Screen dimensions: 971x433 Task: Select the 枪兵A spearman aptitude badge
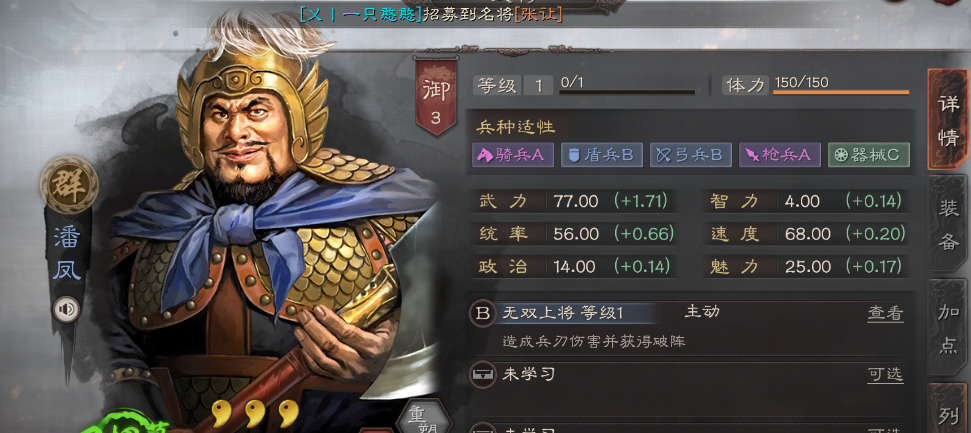click(x=780, y=155)
